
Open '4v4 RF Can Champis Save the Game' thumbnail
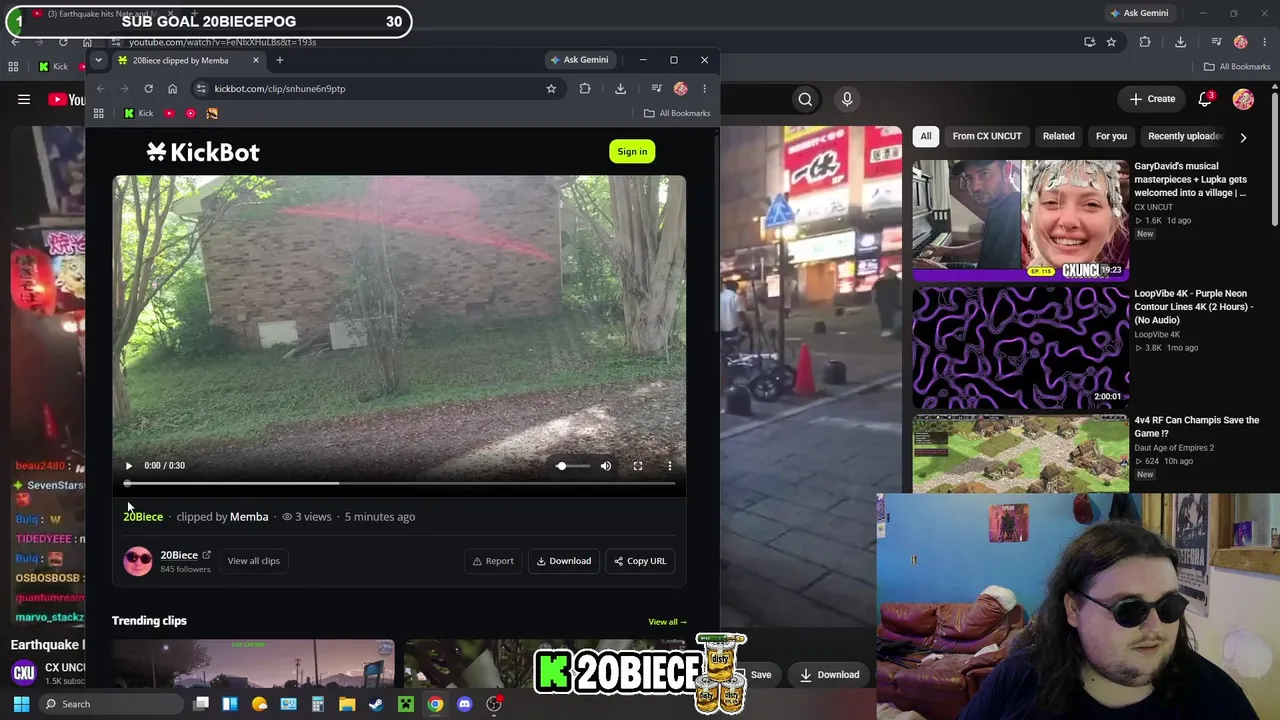1021,454
